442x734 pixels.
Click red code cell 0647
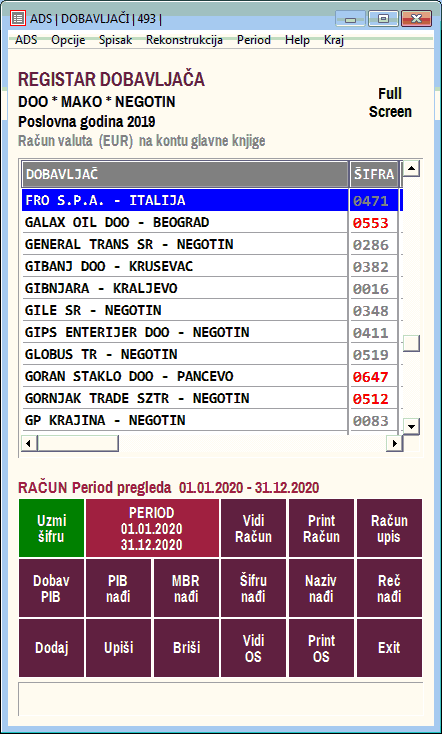click(374, 376)
